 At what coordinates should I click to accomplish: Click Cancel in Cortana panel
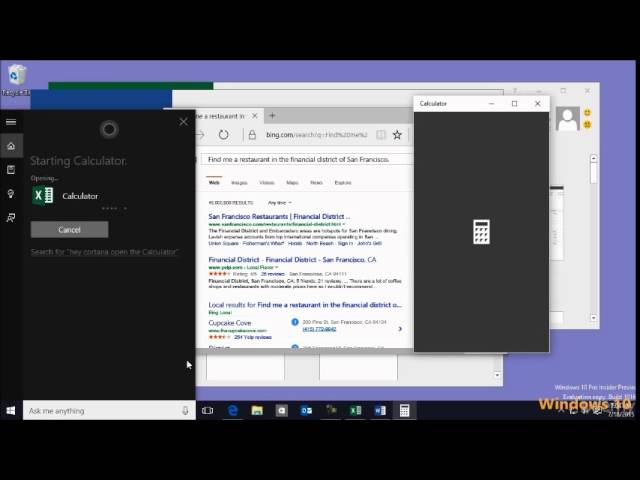click(x=69, y=229)
